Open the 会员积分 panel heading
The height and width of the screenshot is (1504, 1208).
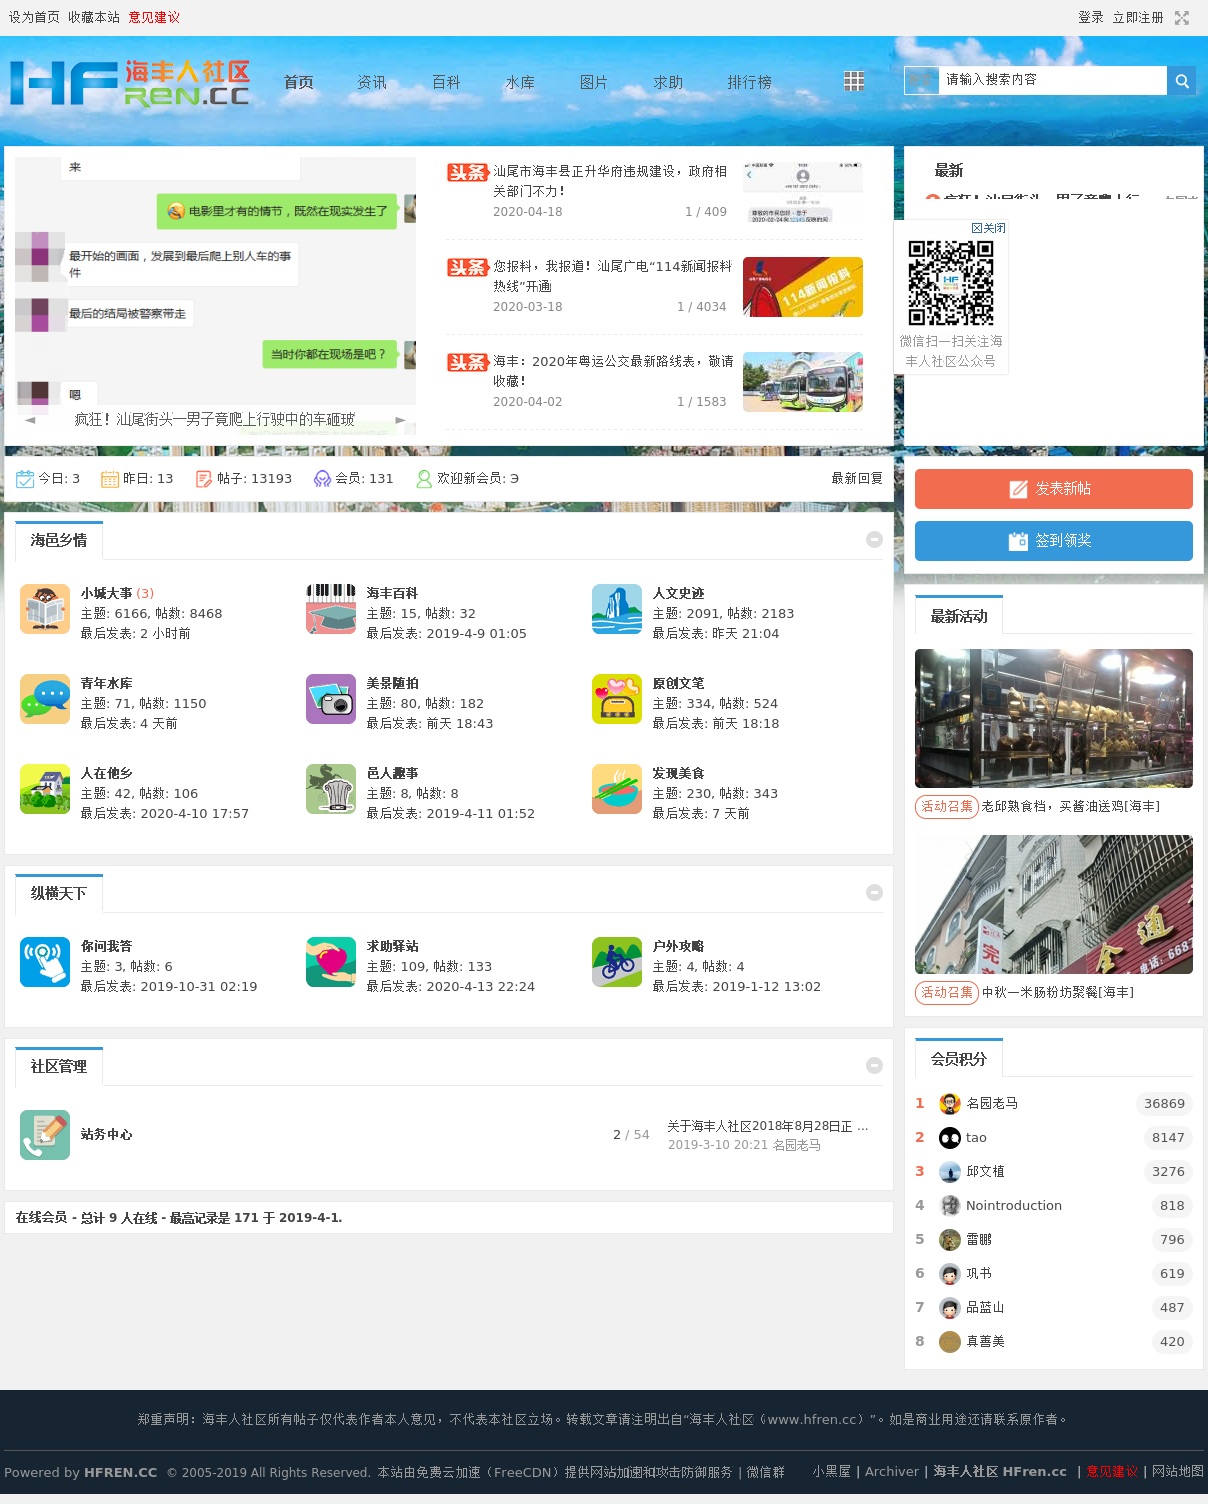pos(959,1059)
